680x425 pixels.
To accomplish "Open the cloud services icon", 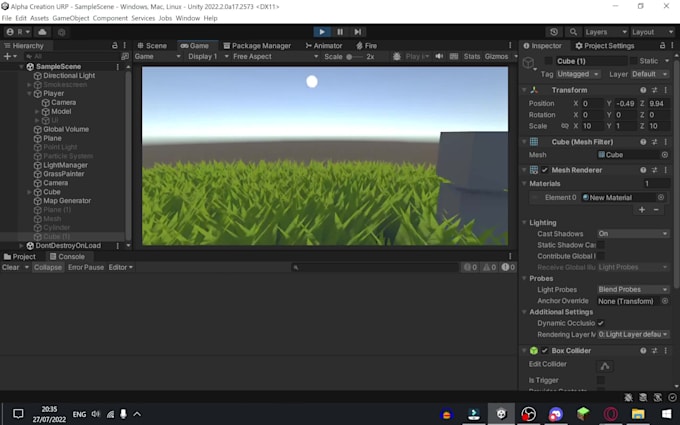I will (x=42, y=32).
